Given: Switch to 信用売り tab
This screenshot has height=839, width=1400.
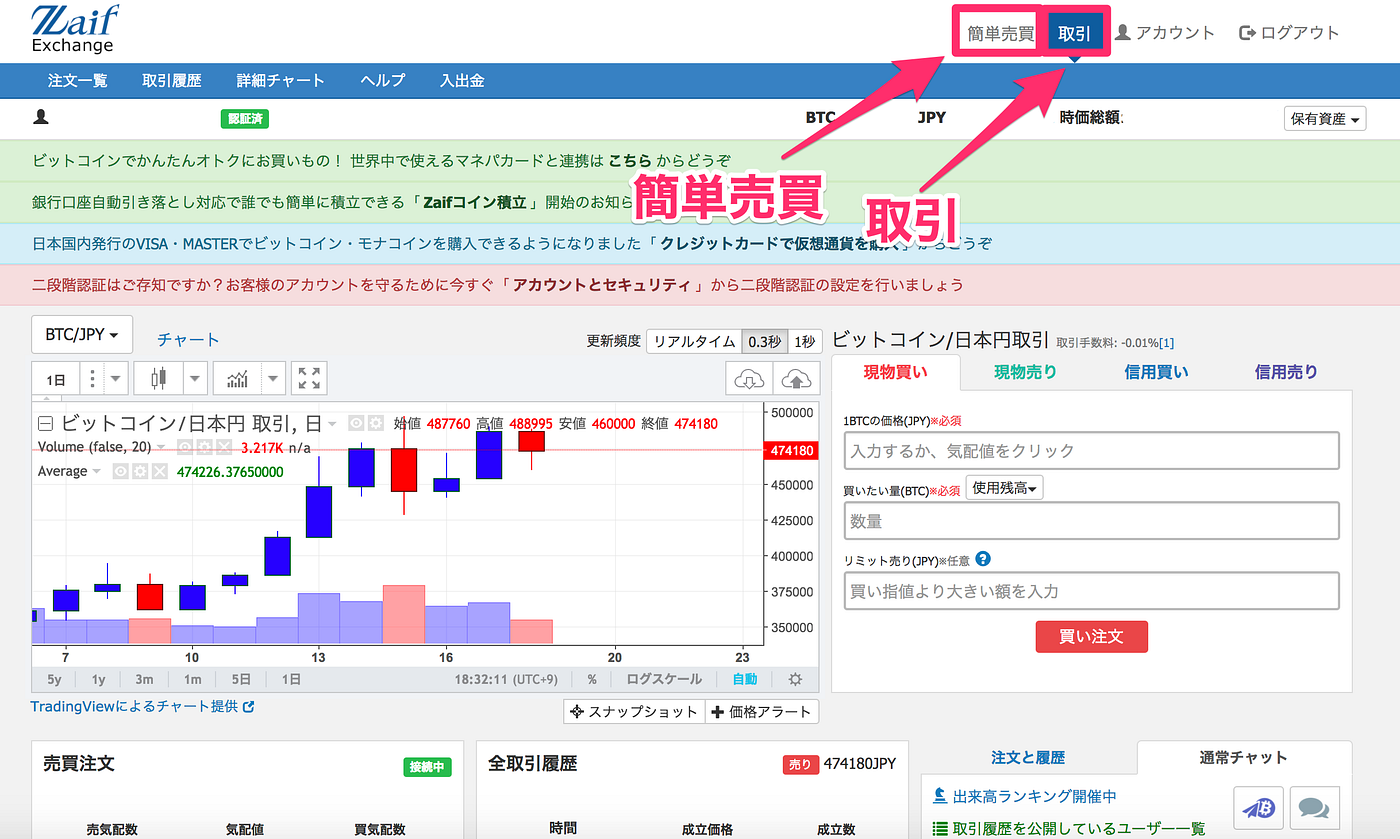Looking at the screenshot, I should coord(1286,372).
